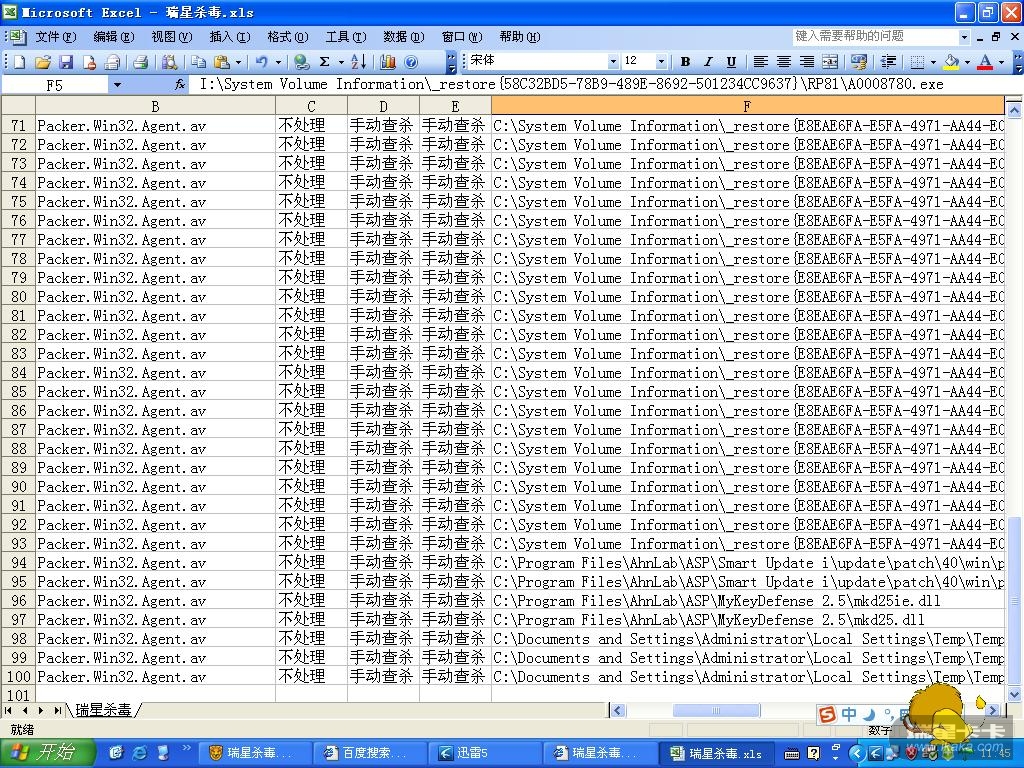Open the 工具 (Tools) menu
Image resolution: width=1024 pixels, height=768 pixels.
click(346, 37)
